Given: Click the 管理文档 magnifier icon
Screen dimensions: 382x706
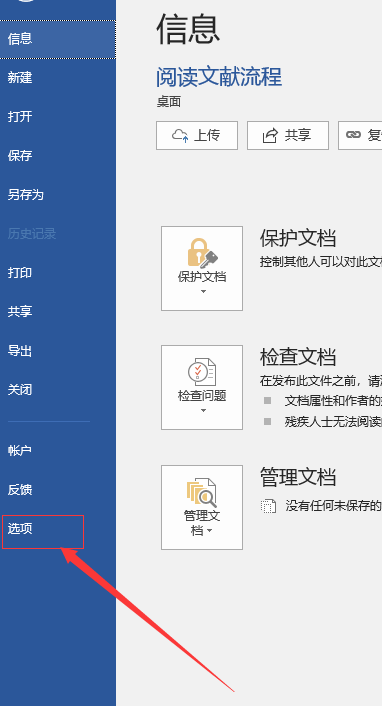Looking at the screenshot, I should tap(202, 493).
